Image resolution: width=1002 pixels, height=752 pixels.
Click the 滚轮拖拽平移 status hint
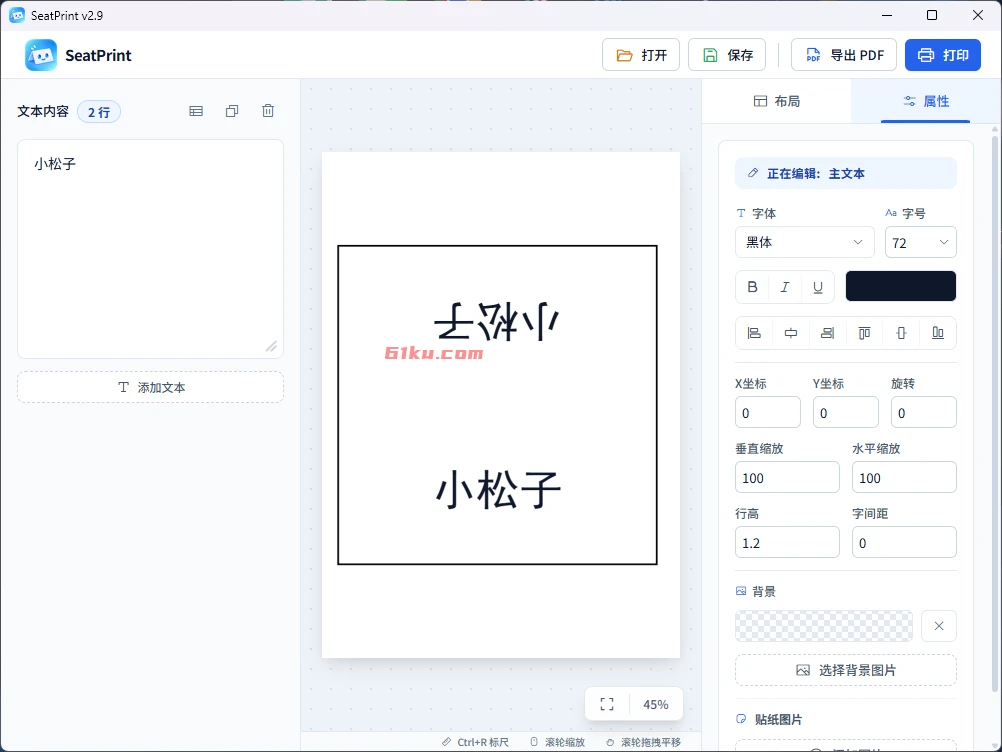point(644,742)
